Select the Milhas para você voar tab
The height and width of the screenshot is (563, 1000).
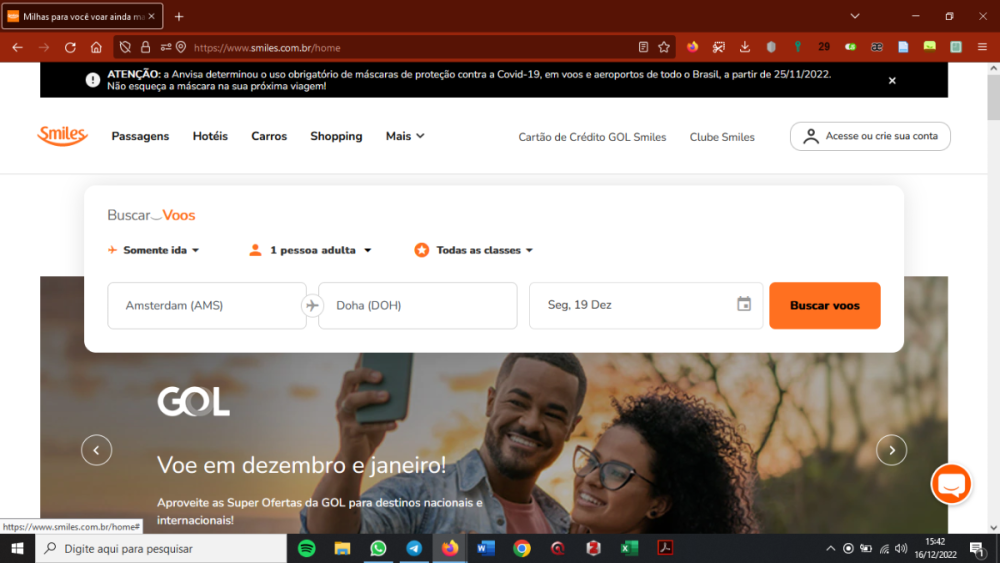tap(82, 17)
